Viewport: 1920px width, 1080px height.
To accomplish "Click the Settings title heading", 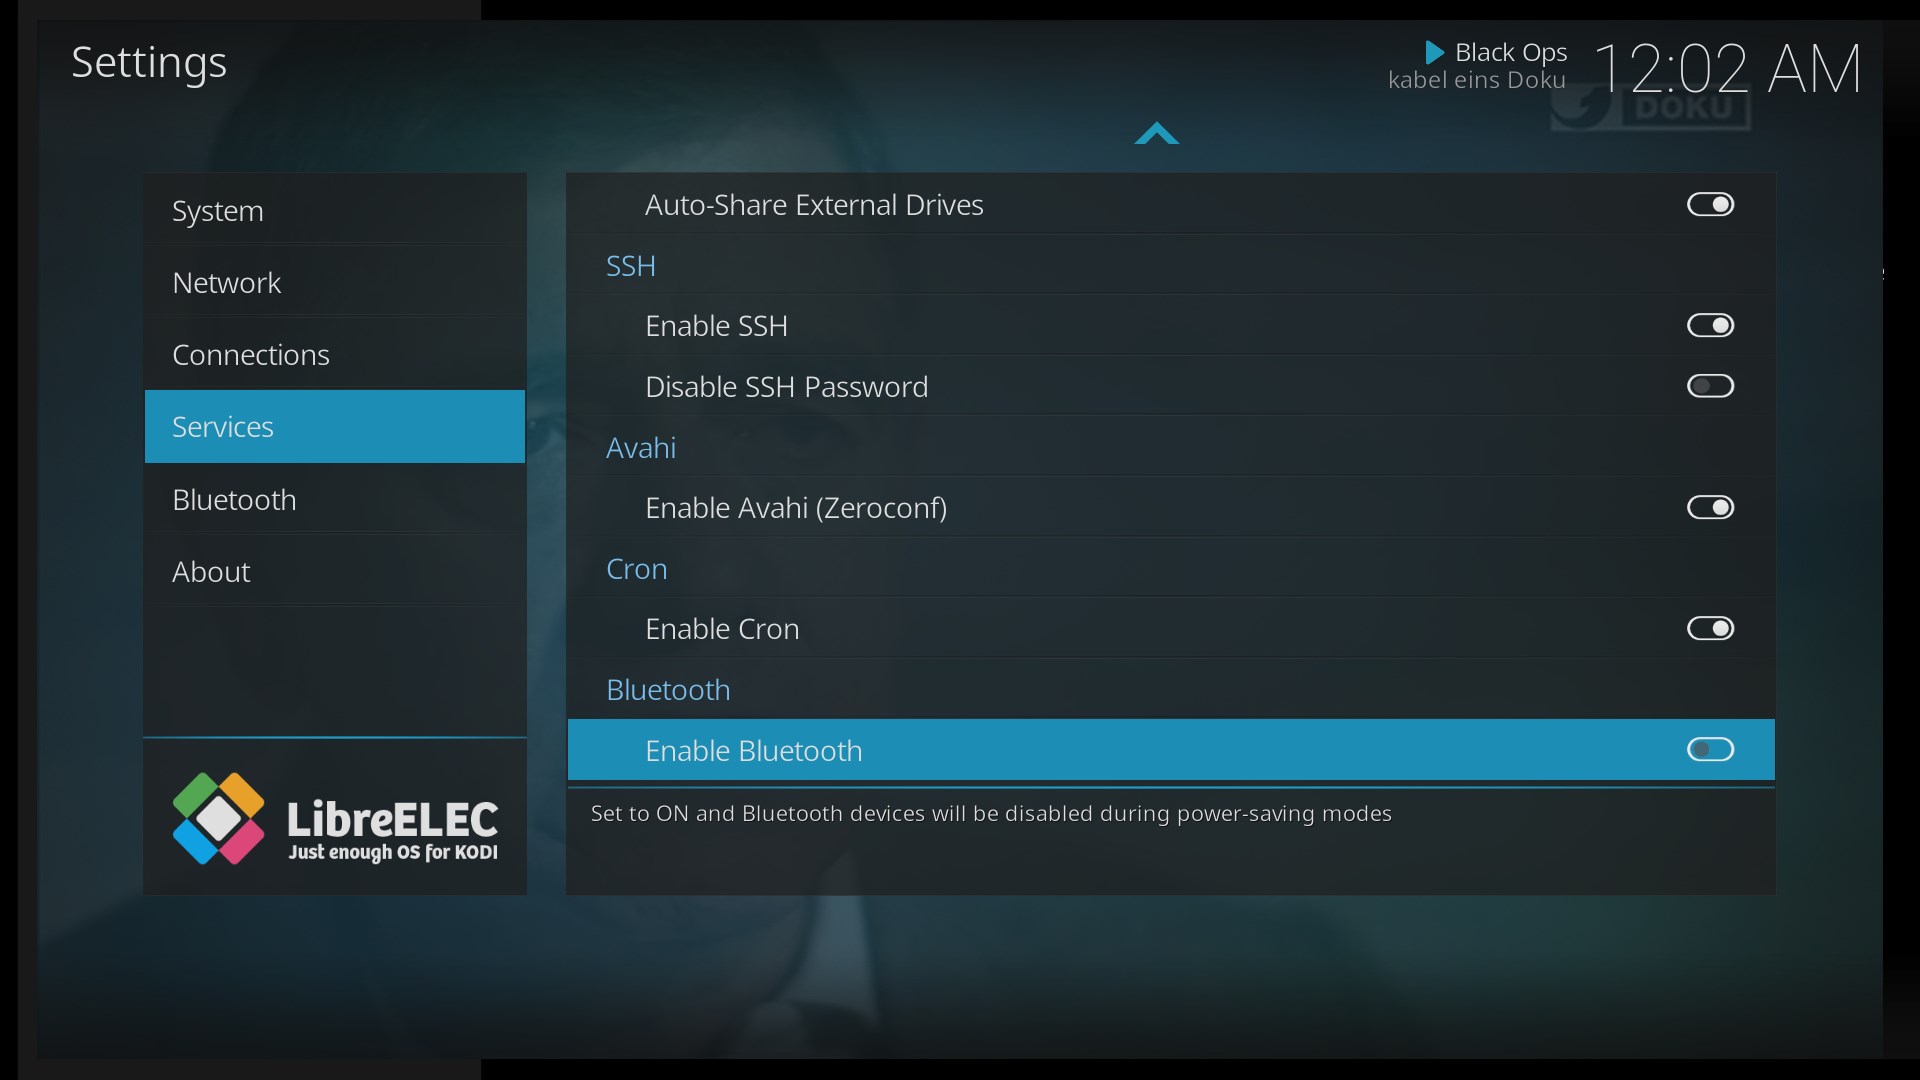I will [149, 63].
